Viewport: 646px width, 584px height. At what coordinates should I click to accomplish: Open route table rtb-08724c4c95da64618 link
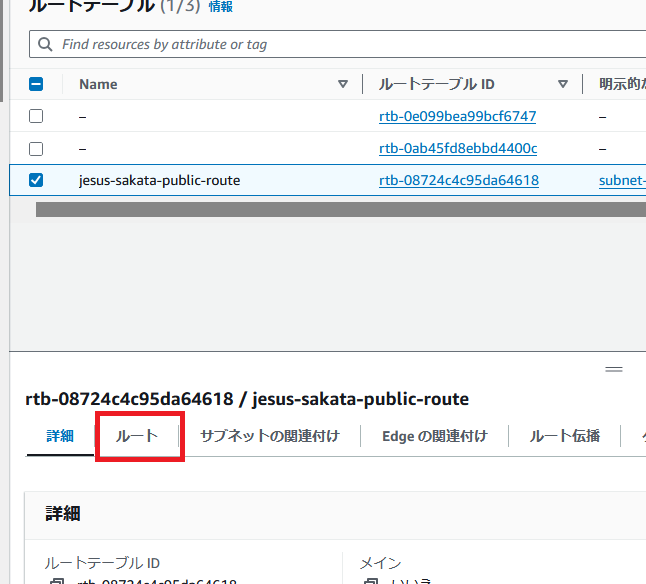(459, 180)
